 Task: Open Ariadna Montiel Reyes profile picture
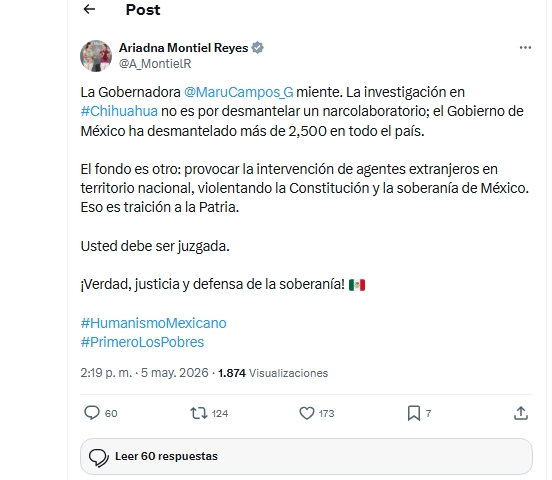coord(96,56)
